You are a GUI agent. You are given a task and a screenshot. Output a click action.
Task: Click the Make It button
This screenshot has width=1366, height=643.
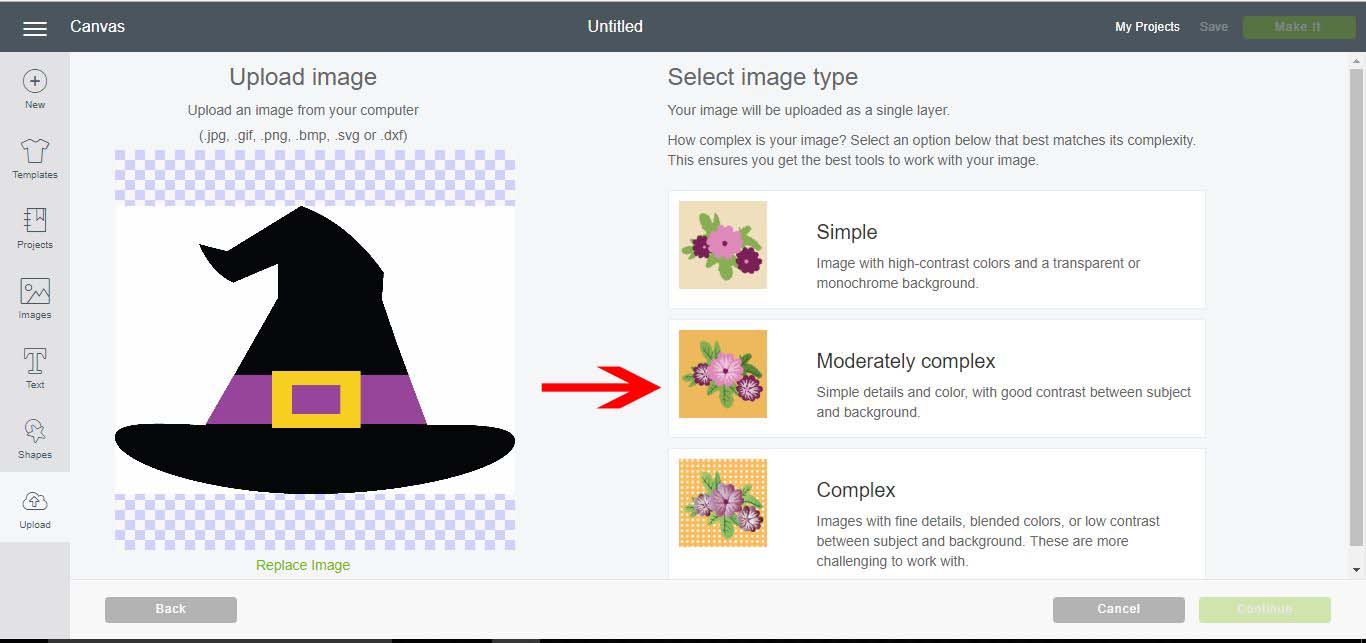click(1299, 26)
